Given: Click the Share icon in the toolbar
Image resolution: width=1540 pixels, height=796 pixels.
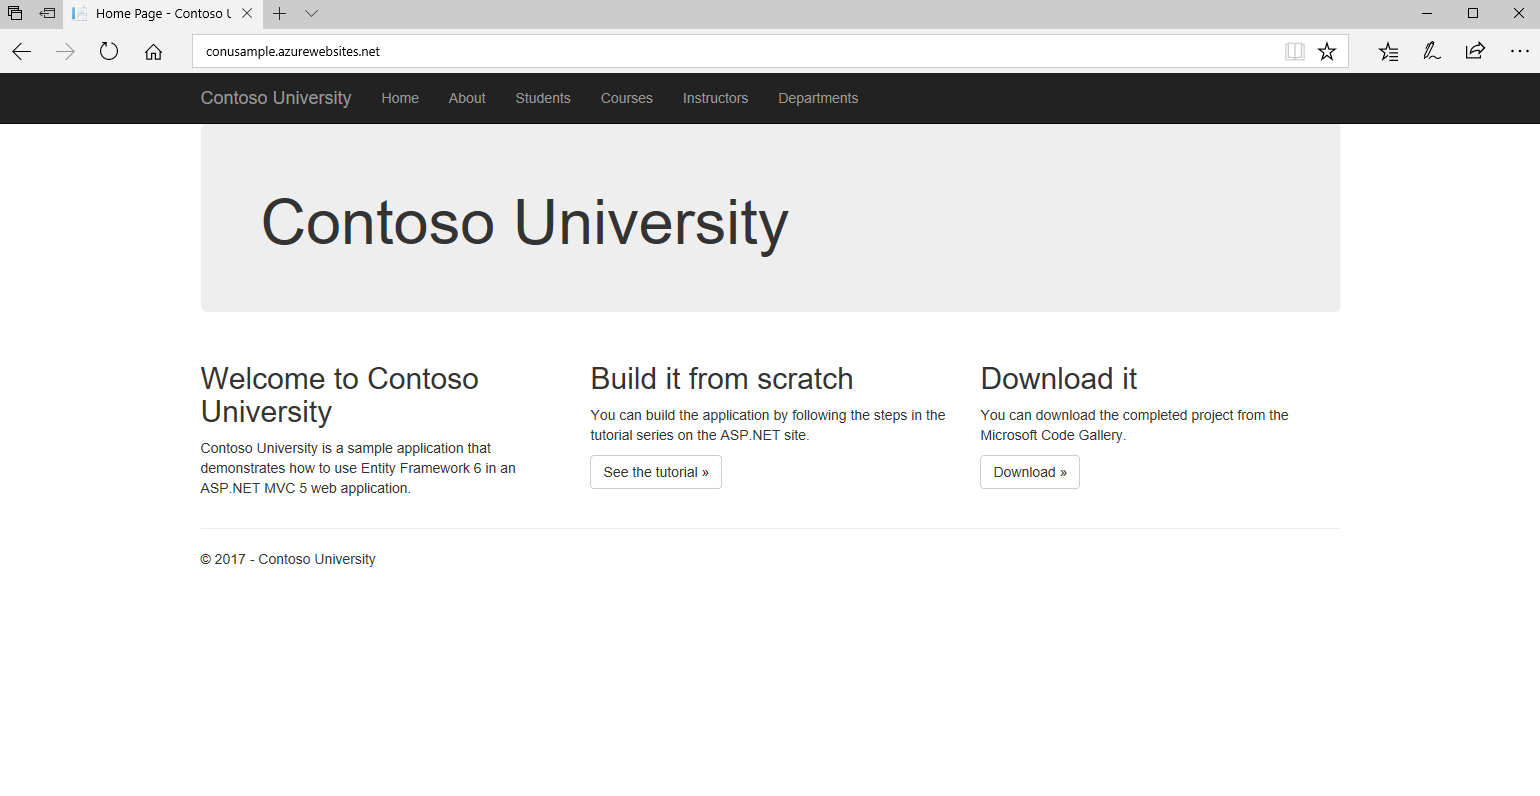Looking at the screenshot, I should pos(1475,51).
